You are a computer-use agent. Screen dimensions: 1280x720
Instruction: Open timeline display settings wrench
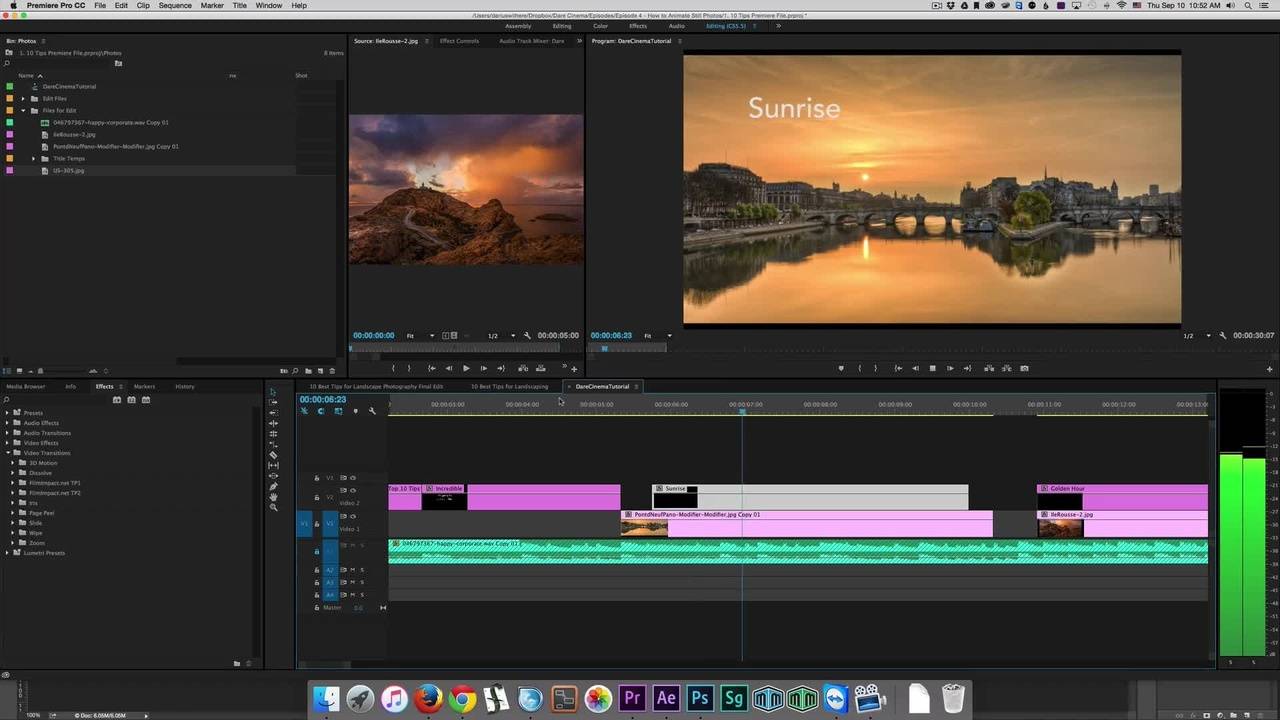(372, 411)
